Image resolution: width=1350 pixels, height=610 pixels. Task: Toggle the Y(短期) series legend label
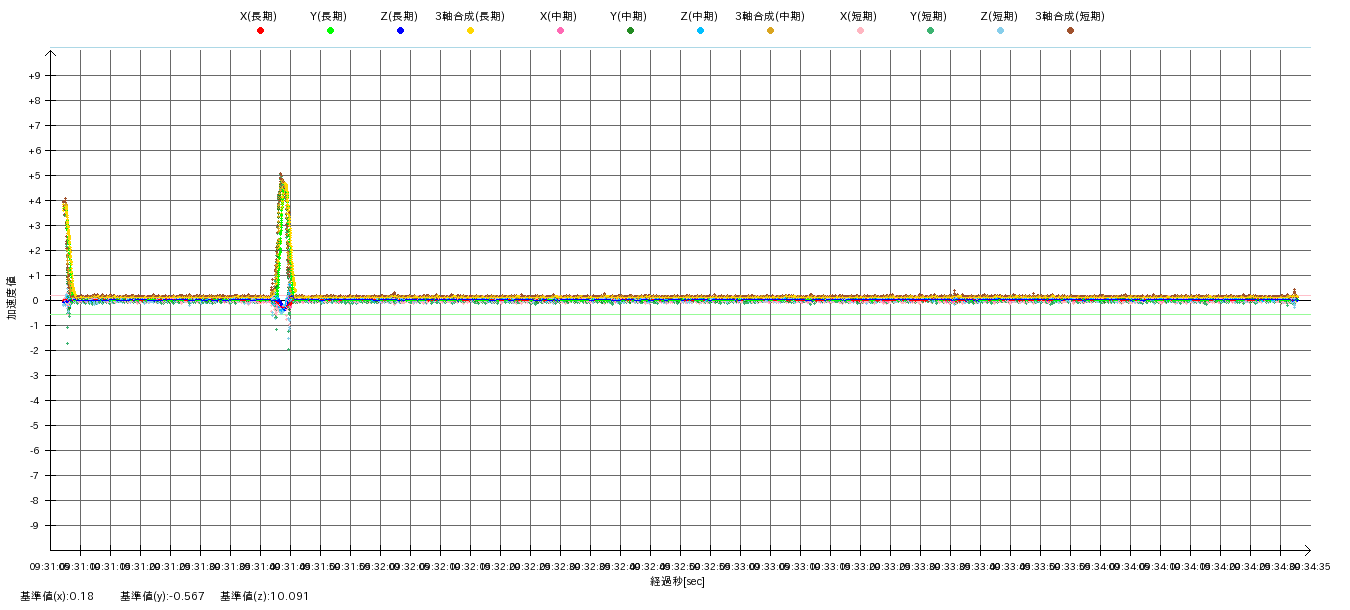point(929,16)
